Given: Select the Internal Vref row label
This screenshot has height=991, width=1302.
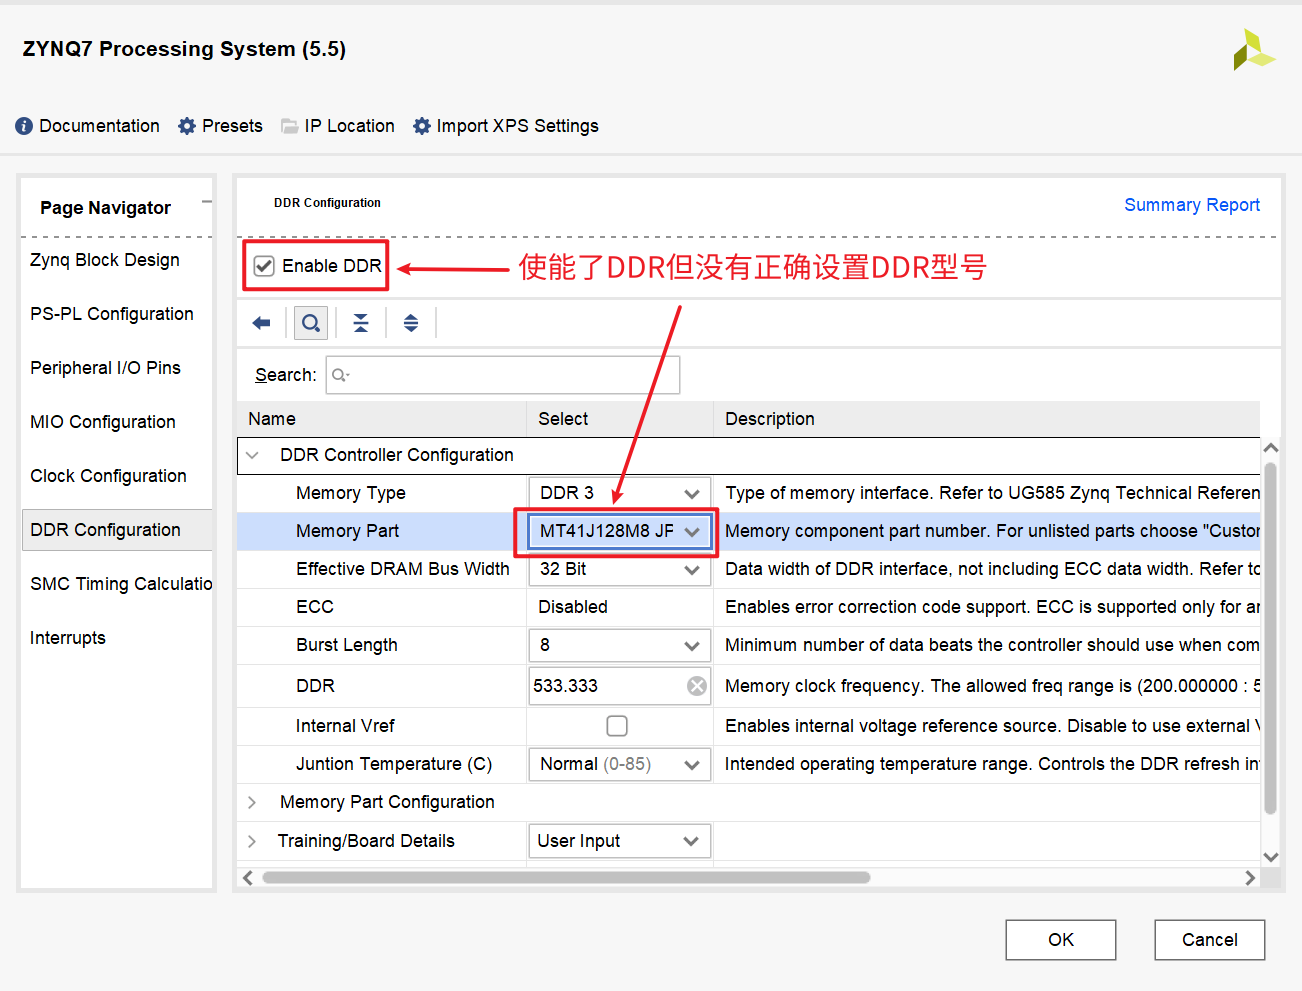Looking at the screenshot, I should click(x=345, y=726).
